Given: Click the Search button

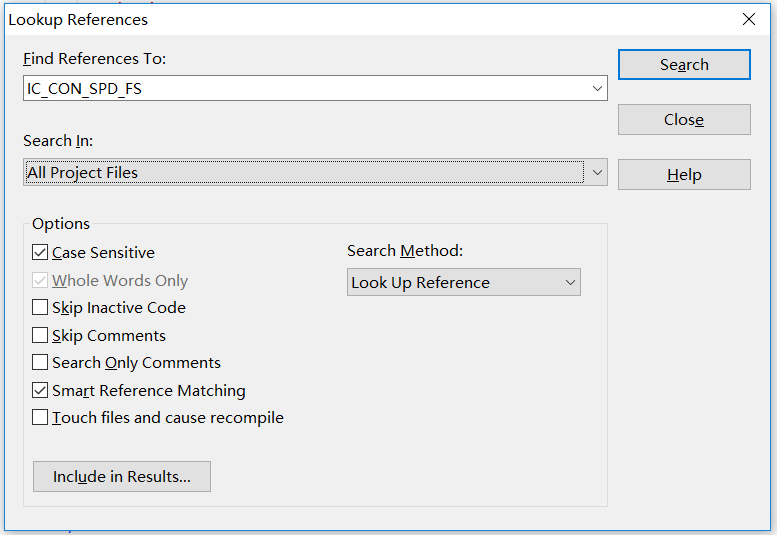Looking at the screenshot, I should pos(684,64).
